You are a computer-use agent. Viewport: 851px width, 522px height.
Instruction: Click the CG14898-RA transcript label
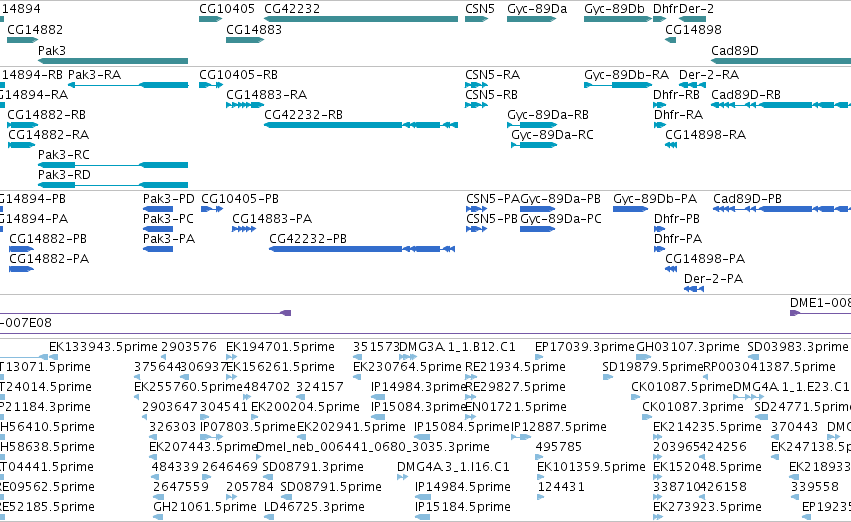(706, 135)
